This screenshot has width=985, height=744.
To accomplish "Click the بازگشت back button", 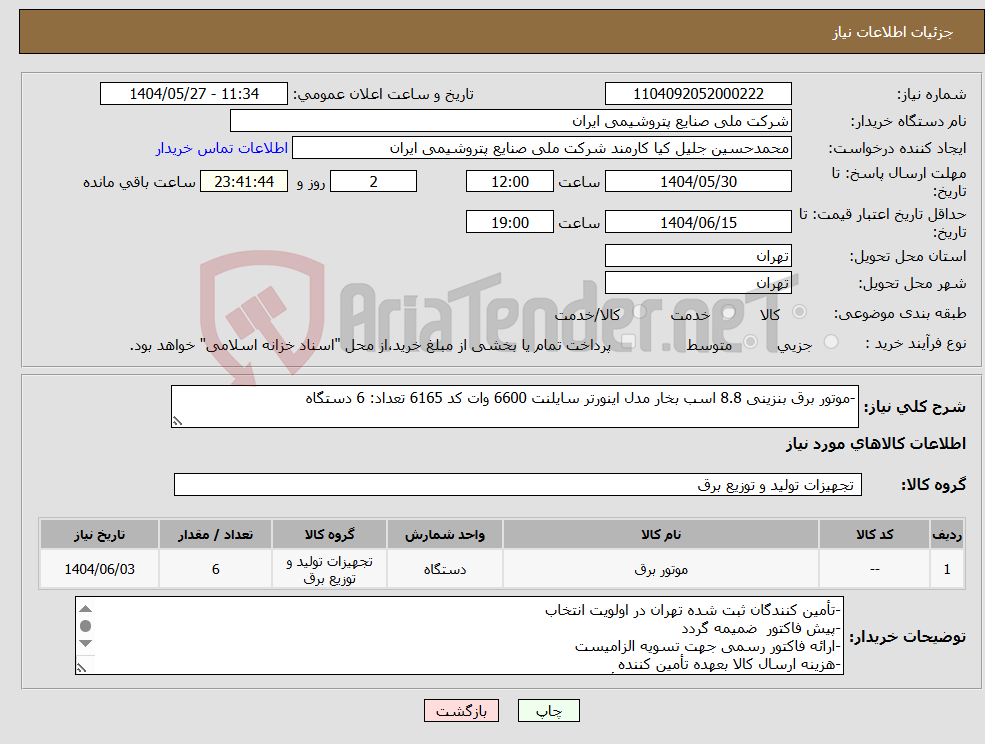I will [x=461, y=711].
